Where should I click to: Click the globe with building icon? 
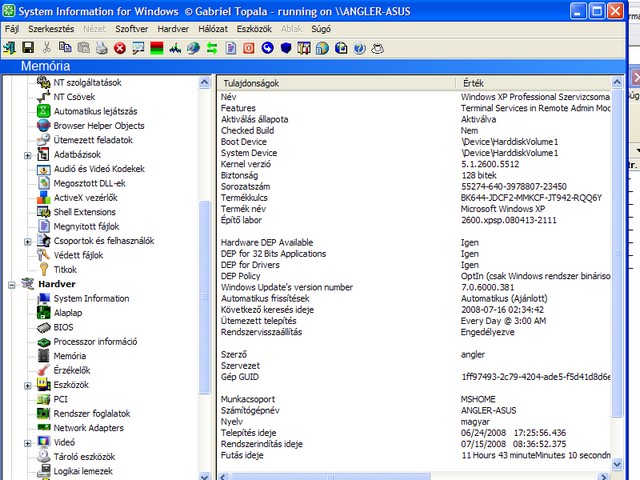pyautogui.click(x=322, y=48)
